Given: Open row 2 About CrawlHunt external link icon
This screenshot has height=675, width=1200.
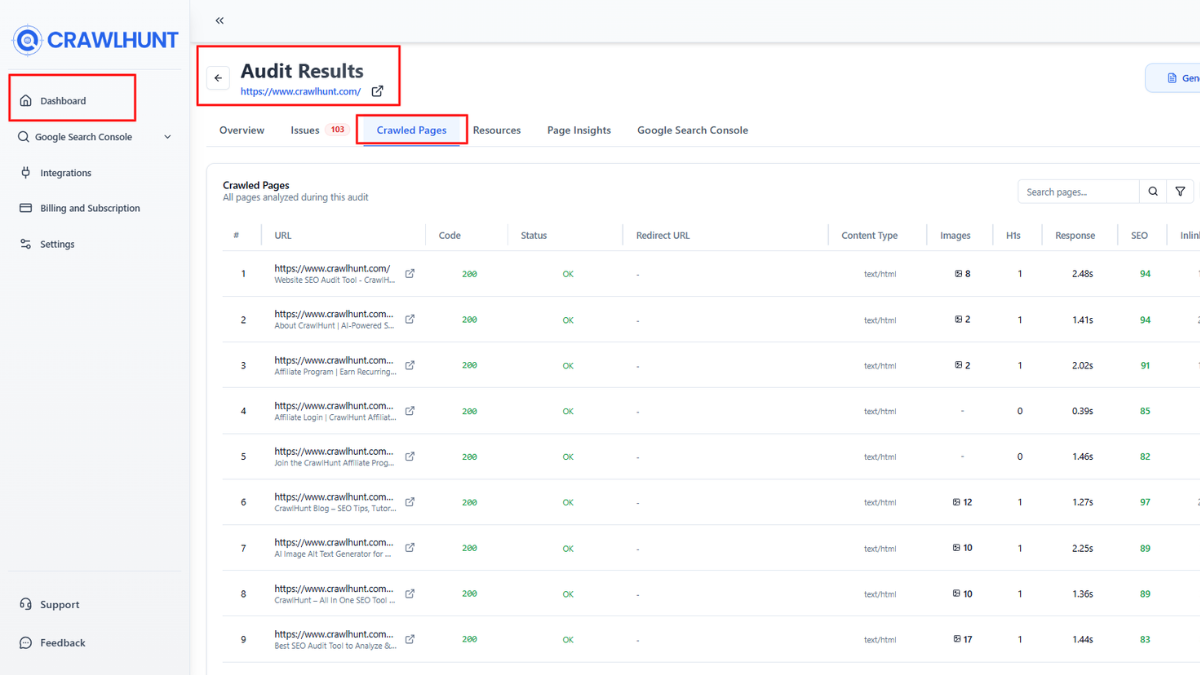Looking at the screenshot, I should click(410, 319).
